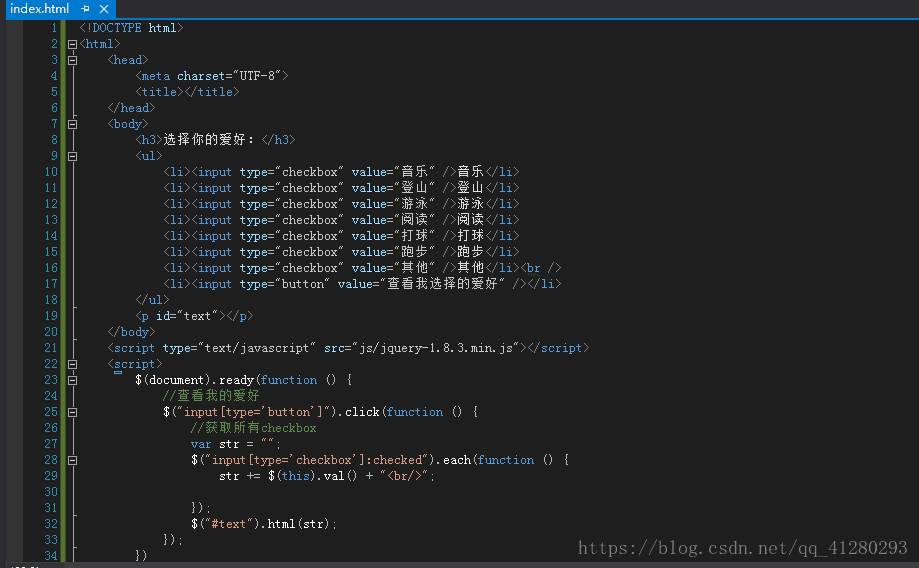Screen dimensions: 919x568
Task: Click the closing ul tag on line 18
Action: point(152,300)
